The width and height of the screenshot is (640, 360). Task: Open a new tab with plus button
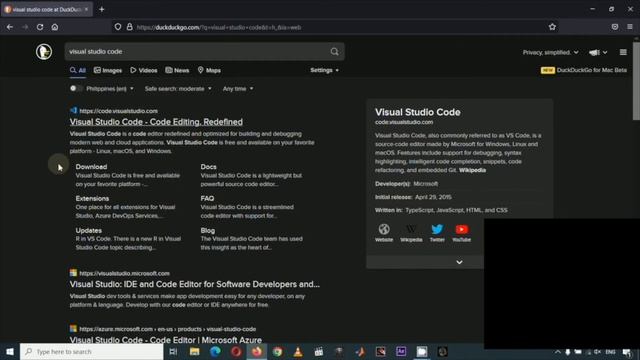[102, 9]
